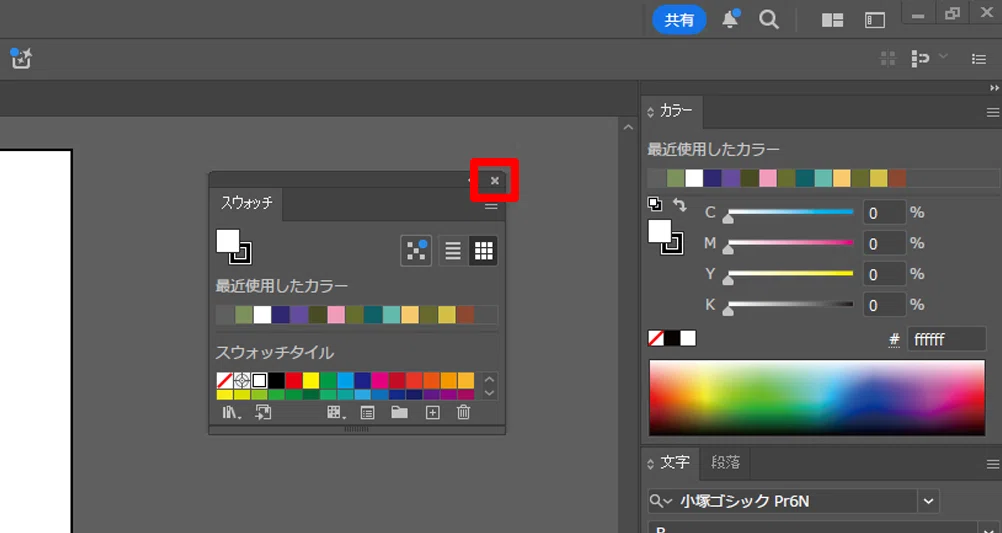Image resolution: width=1002 pixels, height=533 pixels.
Task: Click the Delete Swatch trash icon
Action: pyautogui.click(x=464, y=412)
